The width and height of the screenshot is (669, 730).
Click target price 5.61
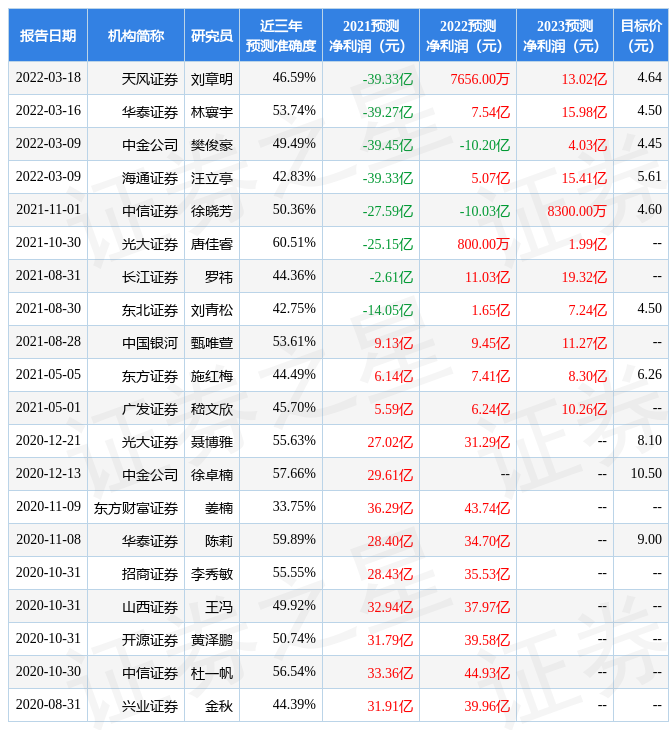649,177
